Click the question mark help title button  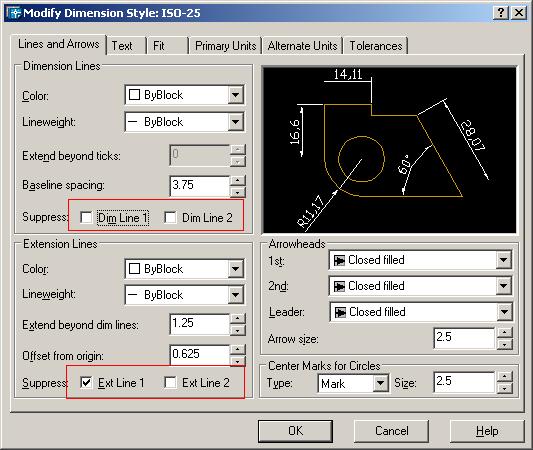coord(501,13)
